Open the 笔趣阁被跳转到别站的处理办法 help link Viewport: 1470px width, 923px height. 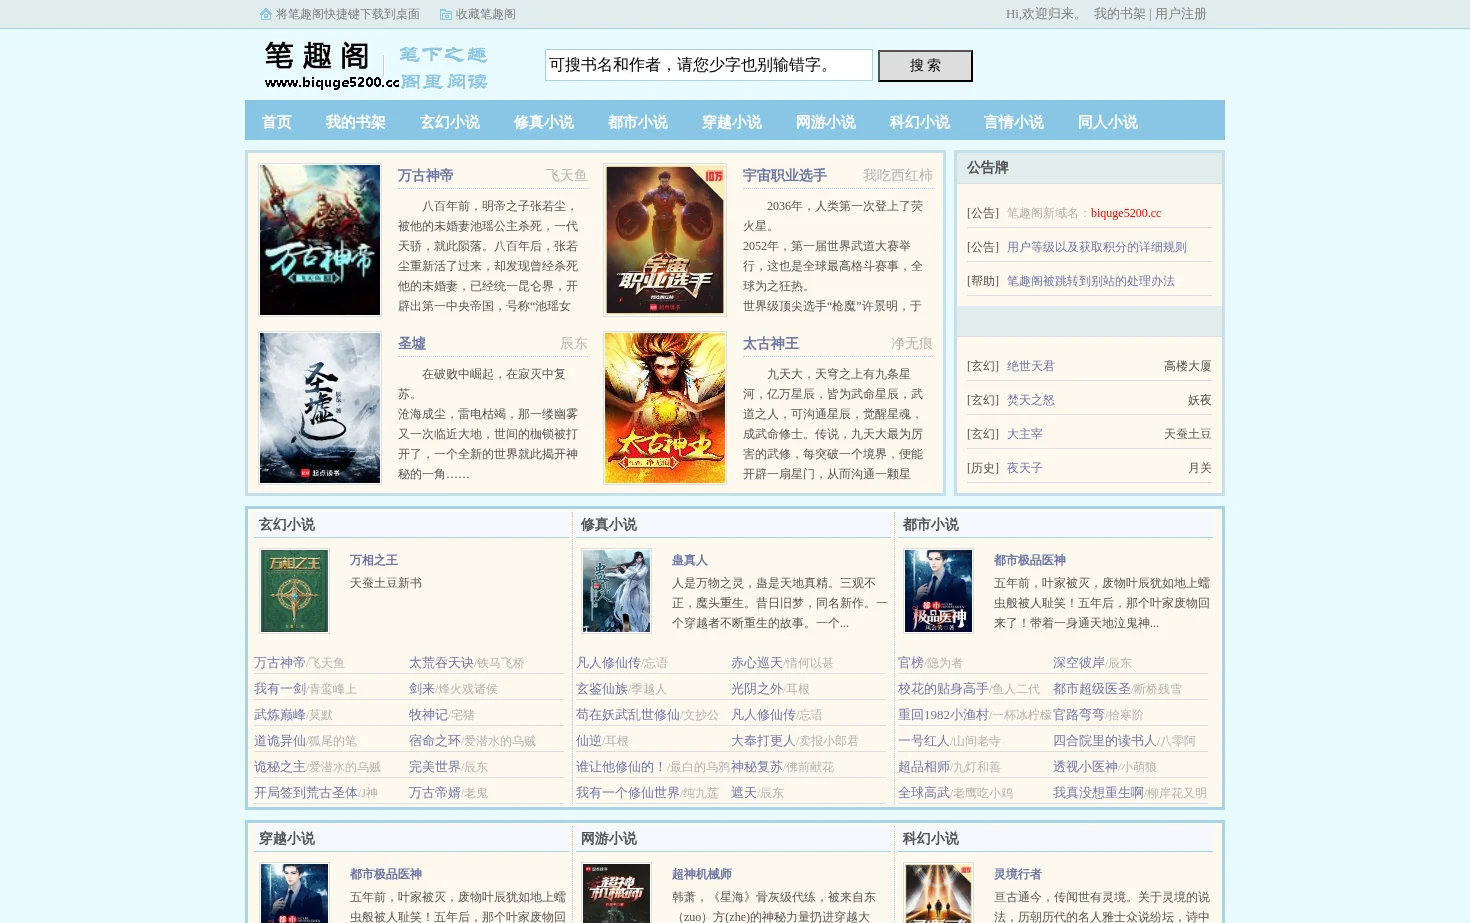pos(1091,281)
